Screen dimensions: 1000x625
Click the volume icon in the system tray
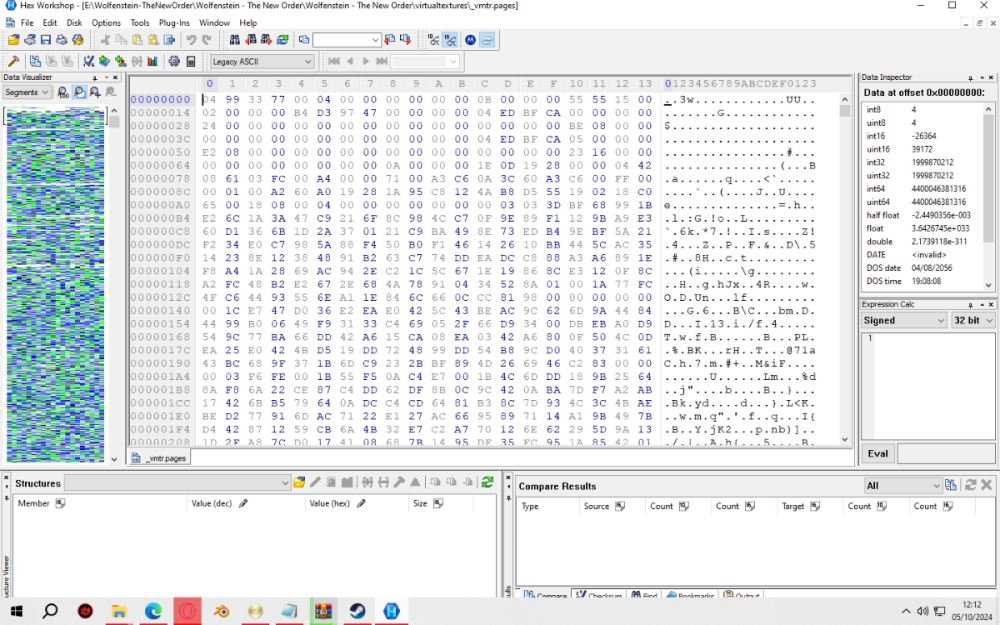pyautogui.click(x=921, y=611)
